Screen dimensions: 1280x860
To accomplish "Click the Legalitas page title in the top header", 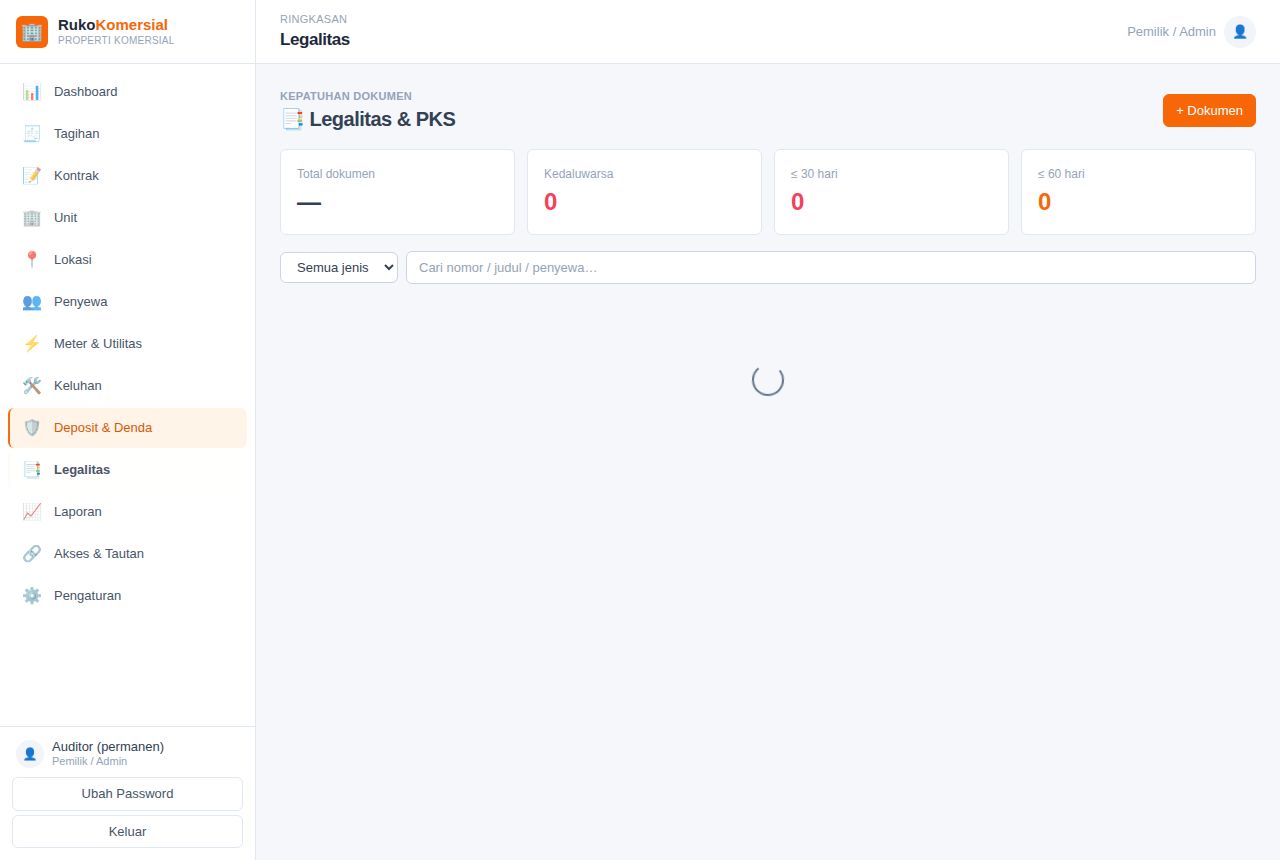I will [315, 40].
